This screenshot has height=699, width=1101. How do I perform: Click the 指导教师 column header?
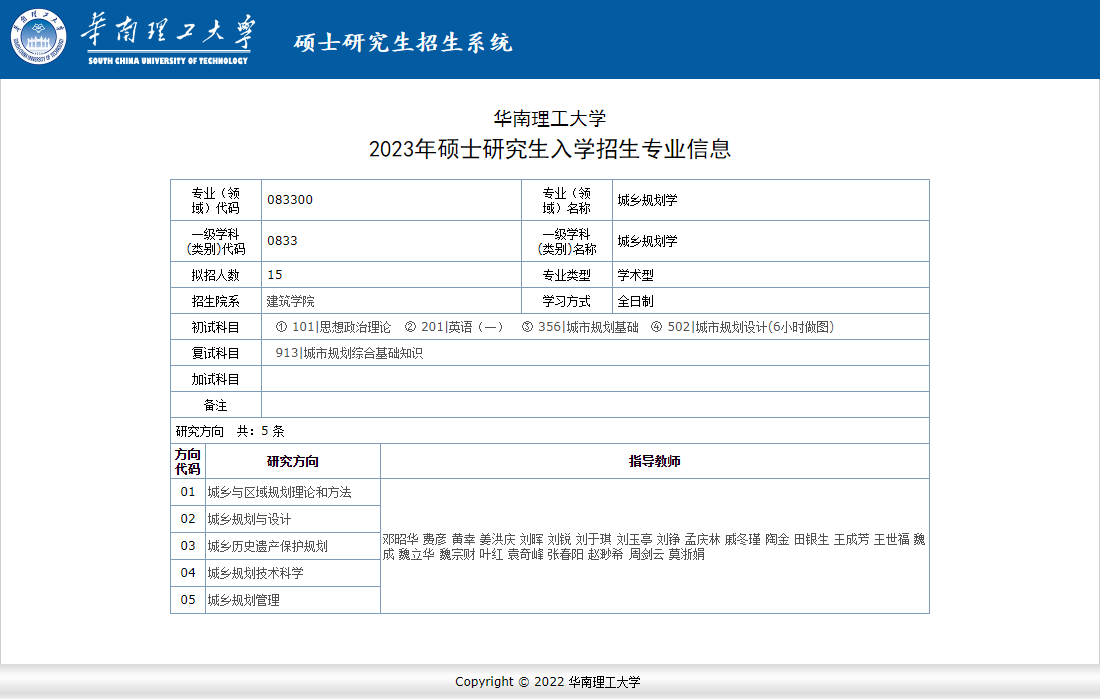(654, 462)
